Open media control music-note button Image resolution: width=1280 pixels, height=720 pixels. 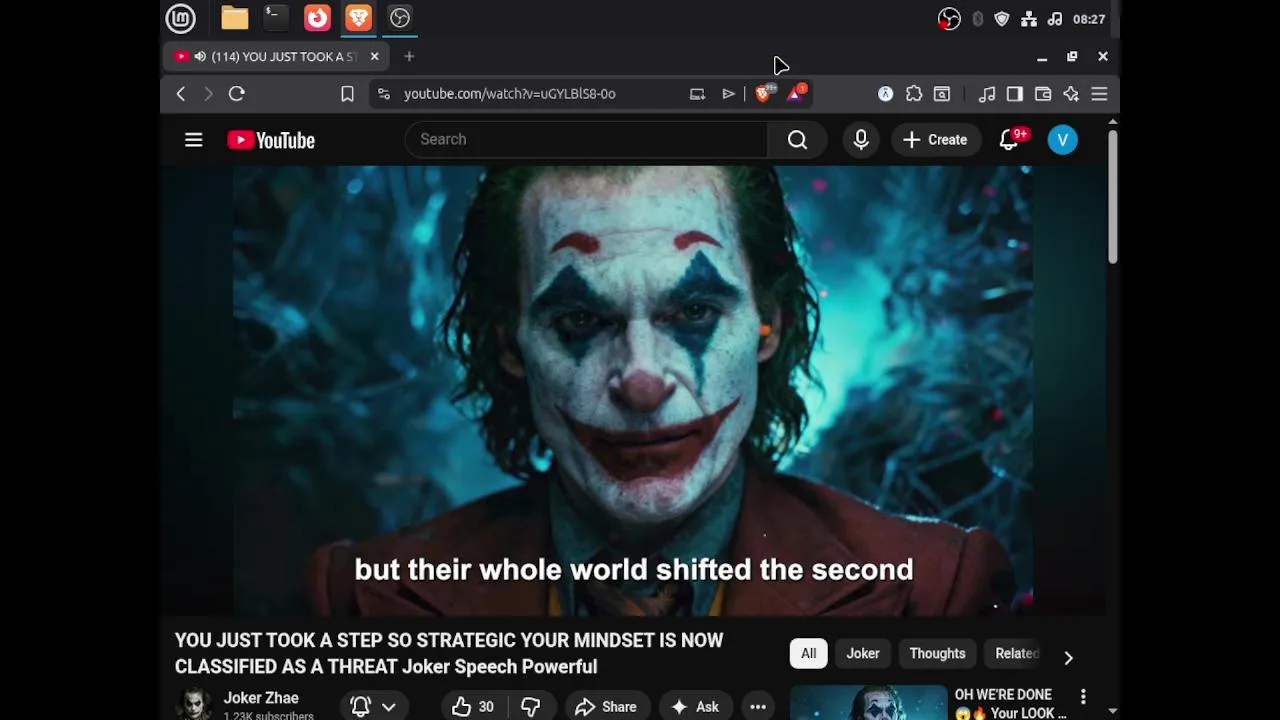[987, 94]
